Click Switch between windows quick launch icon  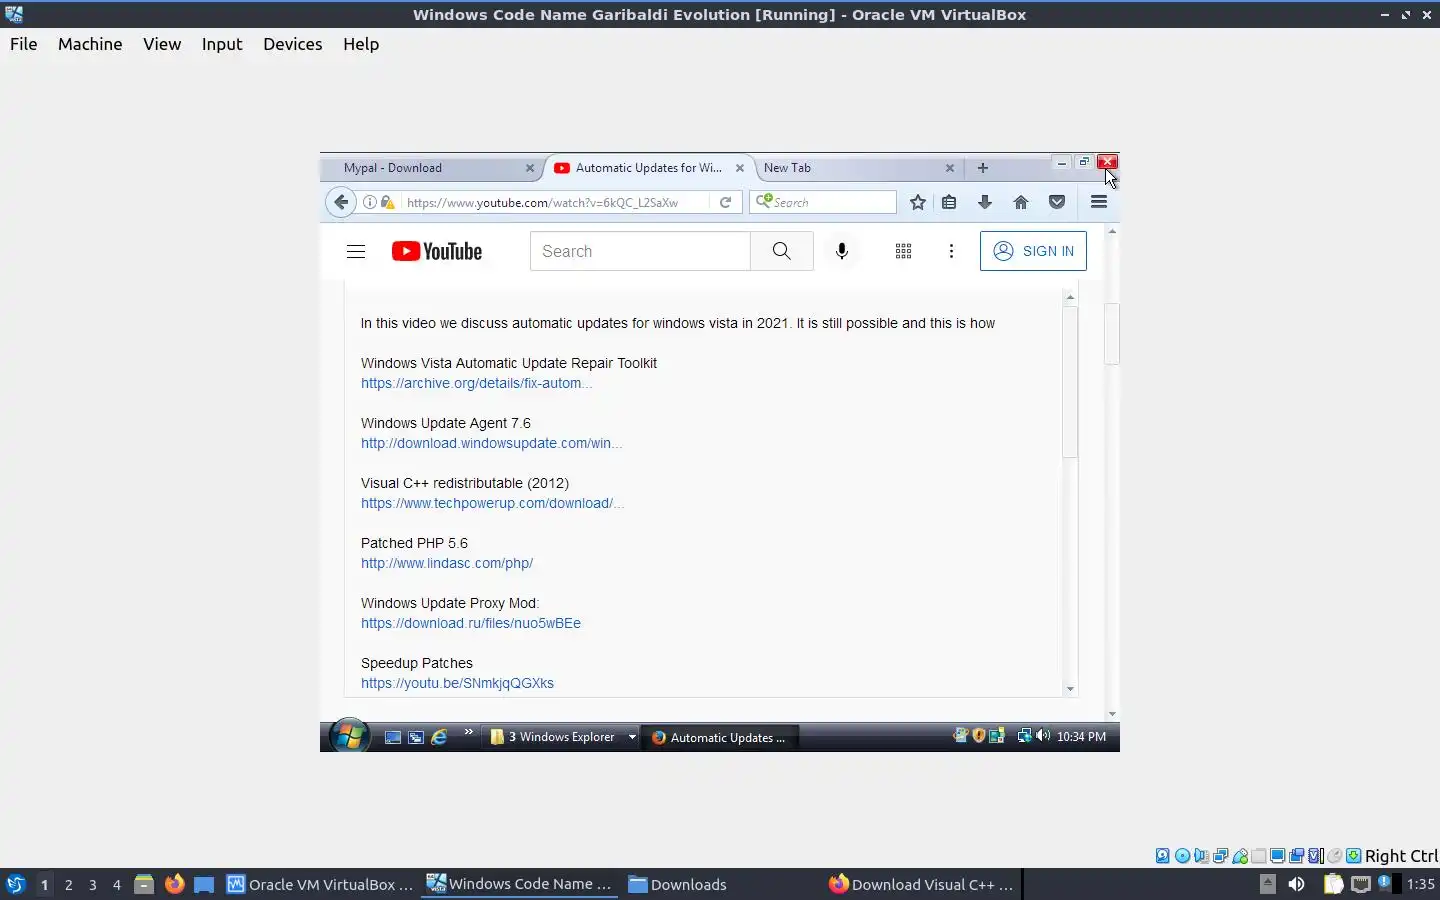(x=416, y=737)
